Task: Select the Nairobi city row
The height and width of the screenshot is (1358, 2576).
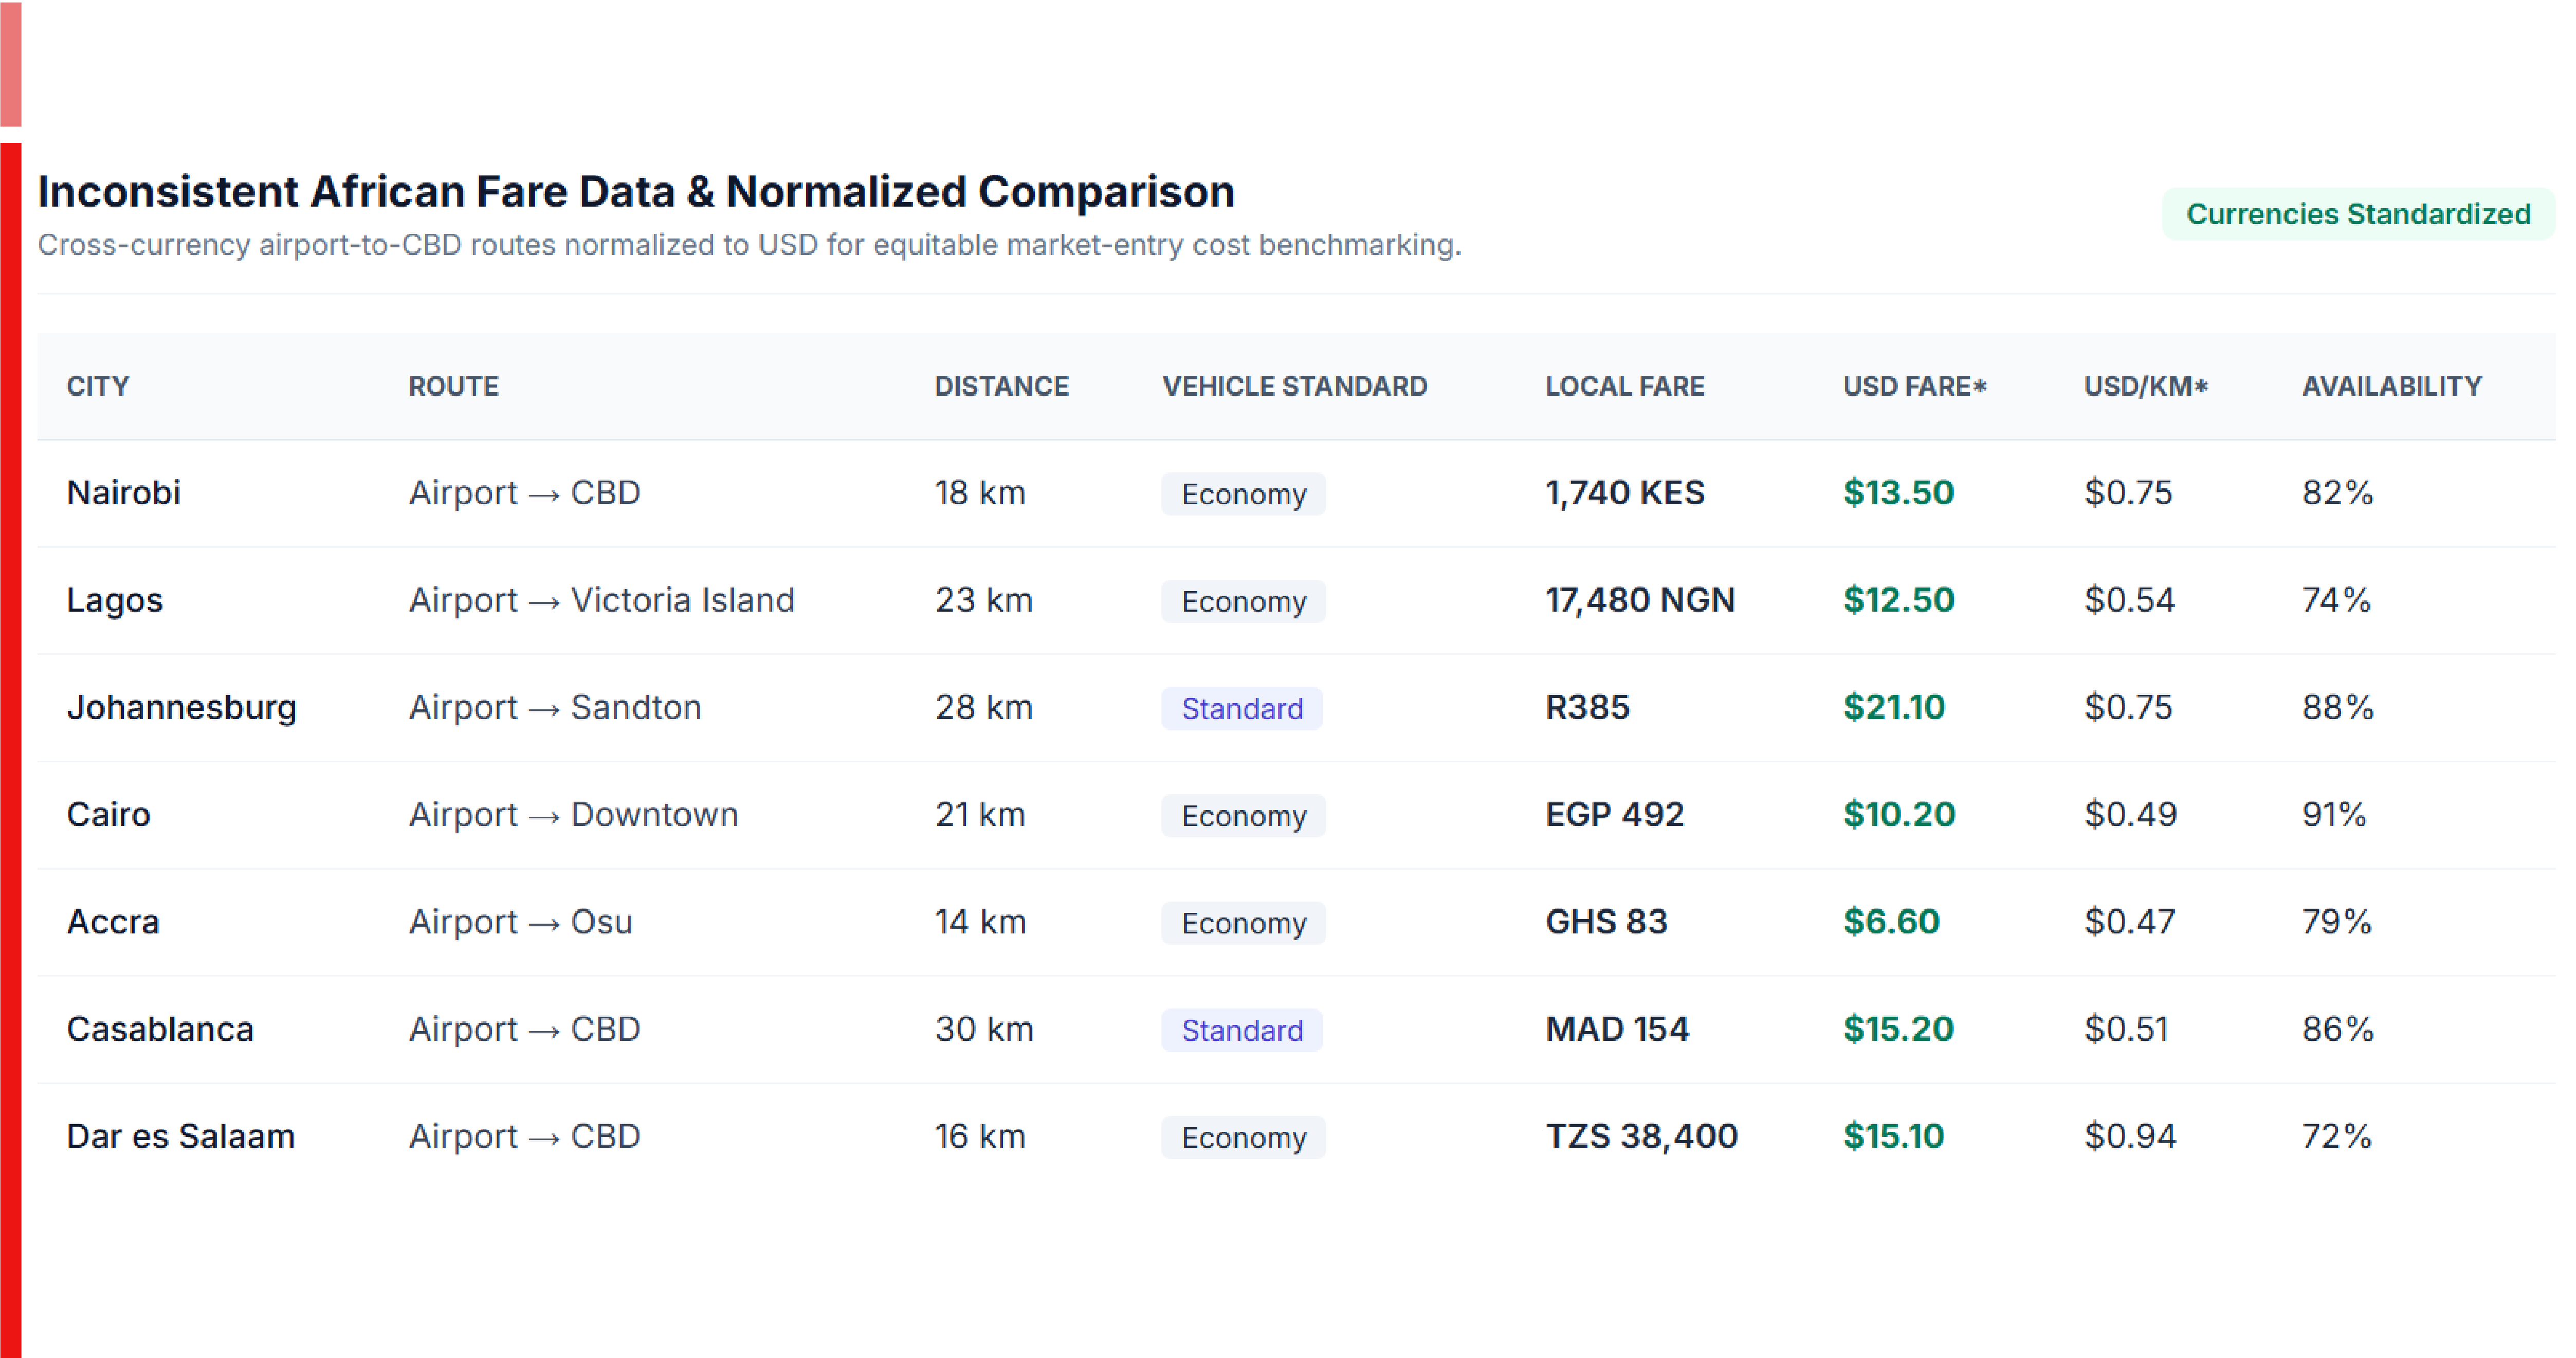Action: 1296,493
